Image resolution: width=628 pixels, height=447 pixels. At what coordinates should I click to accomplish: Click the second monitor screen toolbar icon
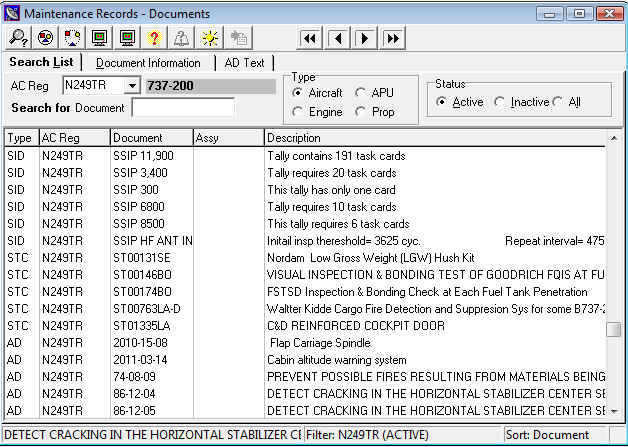coord(127,38)
